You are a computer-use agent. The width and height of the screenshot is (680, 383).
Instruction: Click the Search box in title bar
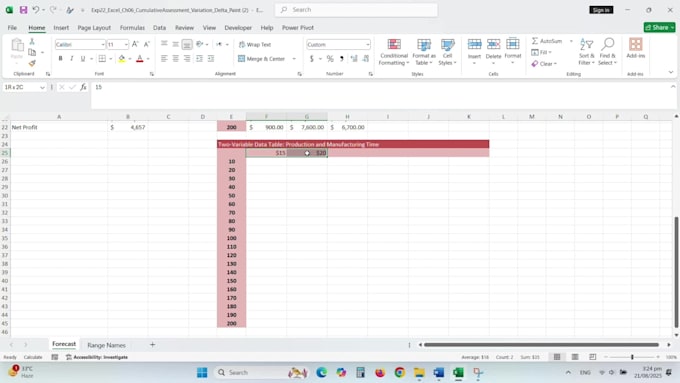[356, 10]
